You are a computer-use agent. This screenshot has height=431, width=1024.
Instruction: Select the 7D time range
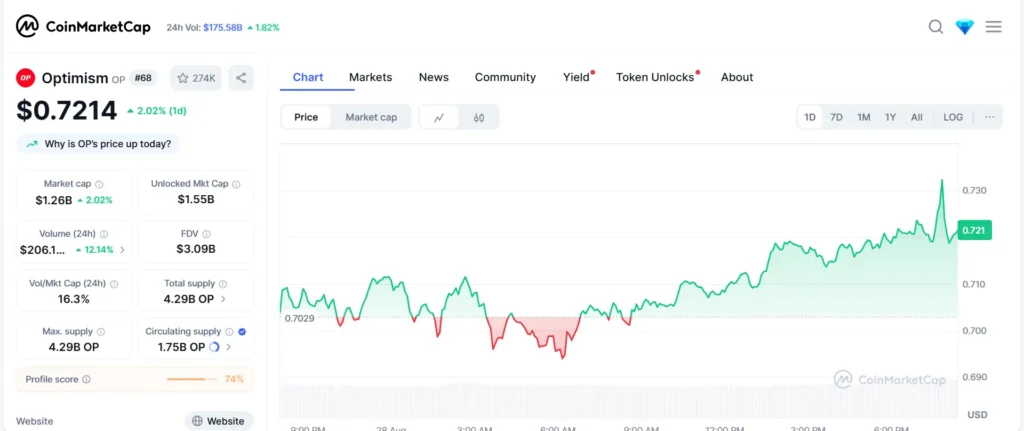coord(836,118)
